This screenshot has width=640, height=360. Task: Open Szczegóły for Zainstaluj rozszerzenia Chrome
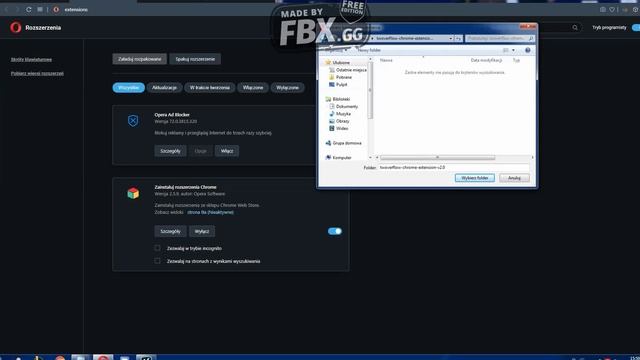click(170, 231)
